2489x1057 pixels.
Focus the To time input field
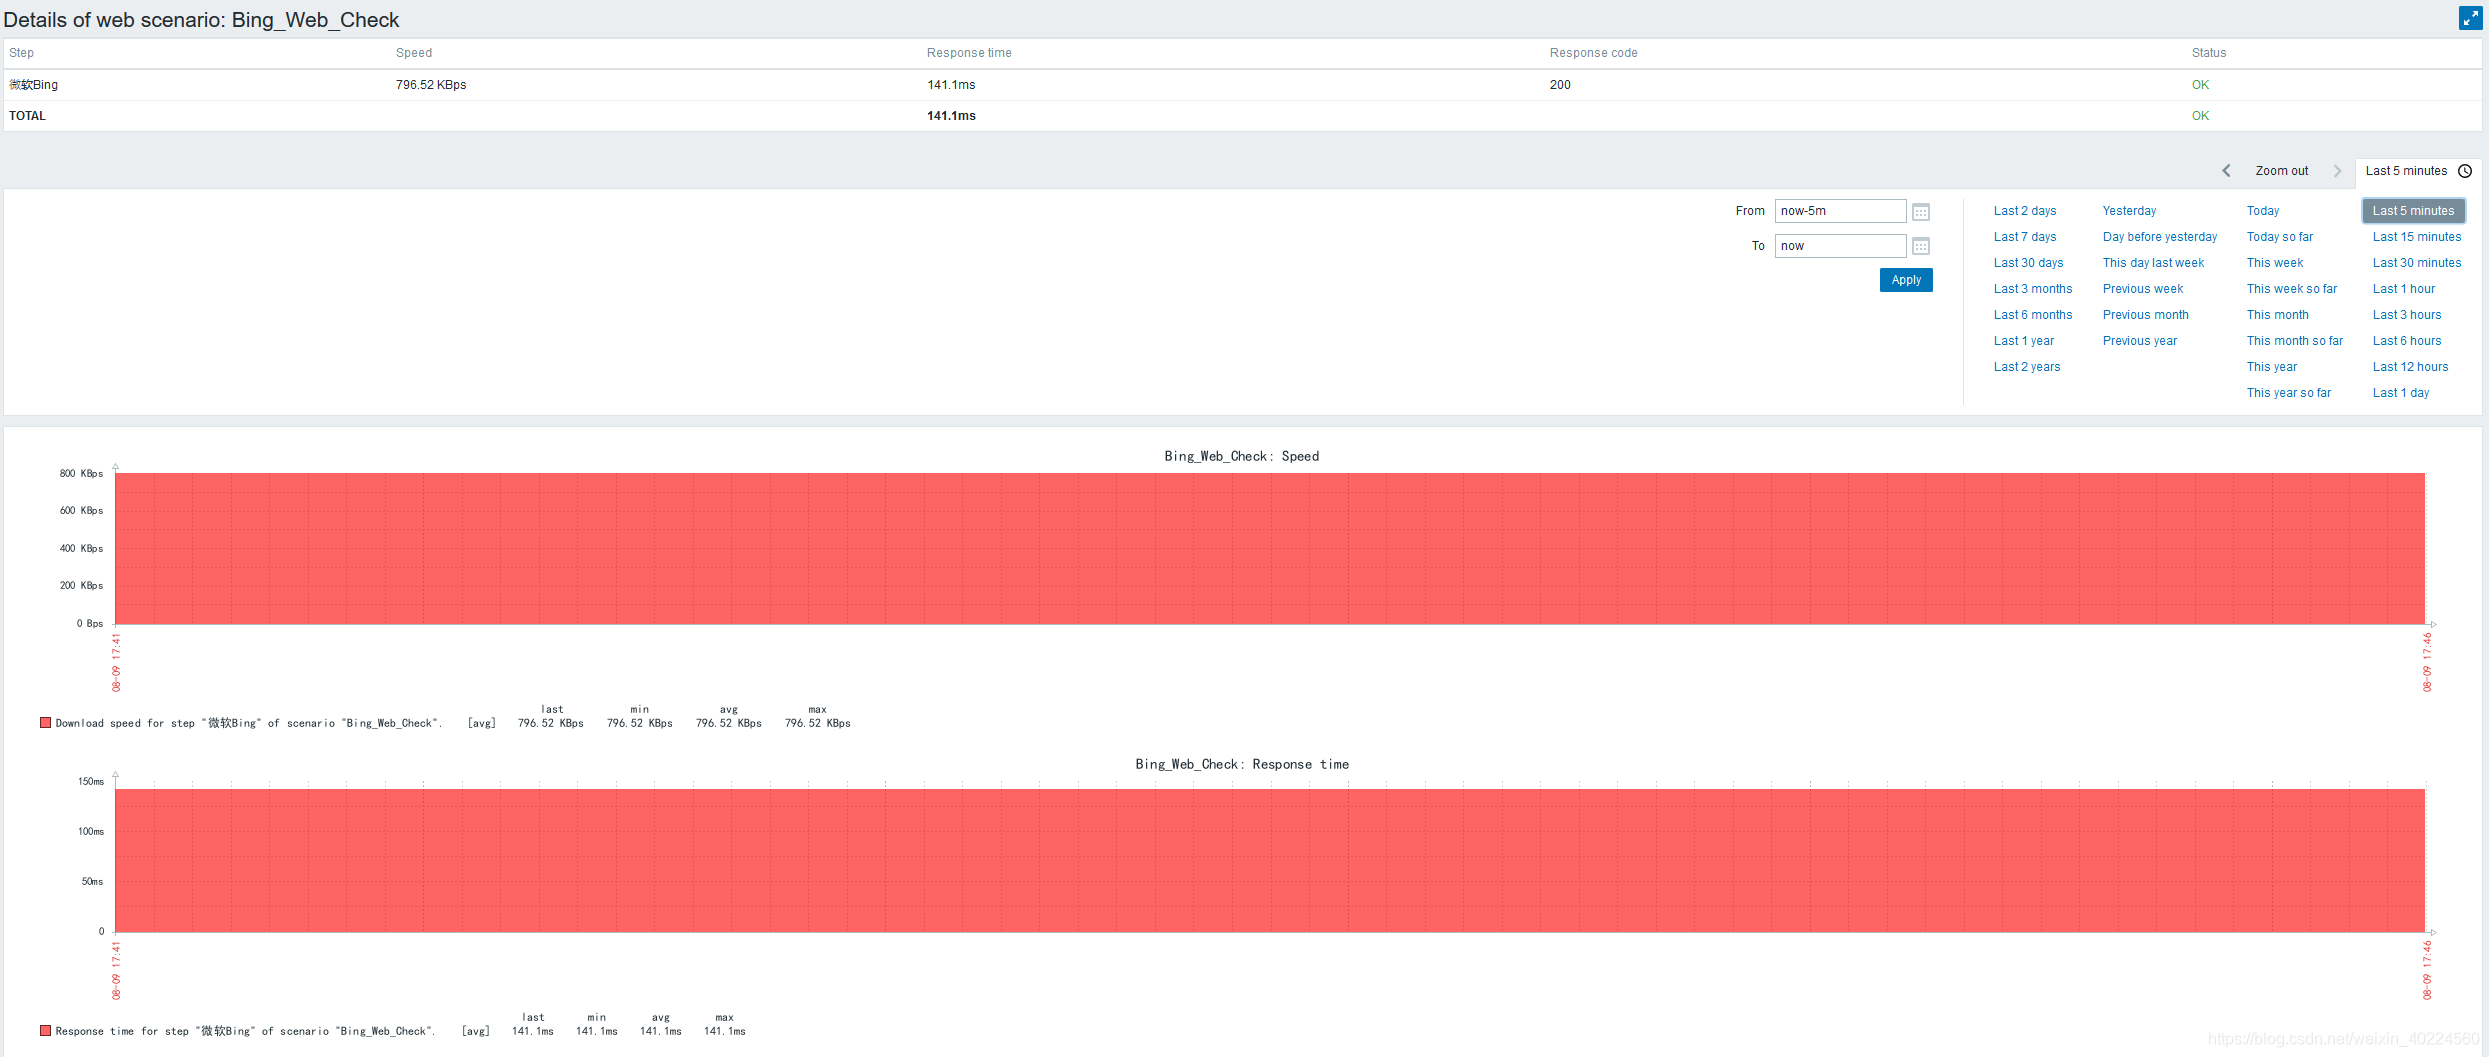[x=1840, y=246]
